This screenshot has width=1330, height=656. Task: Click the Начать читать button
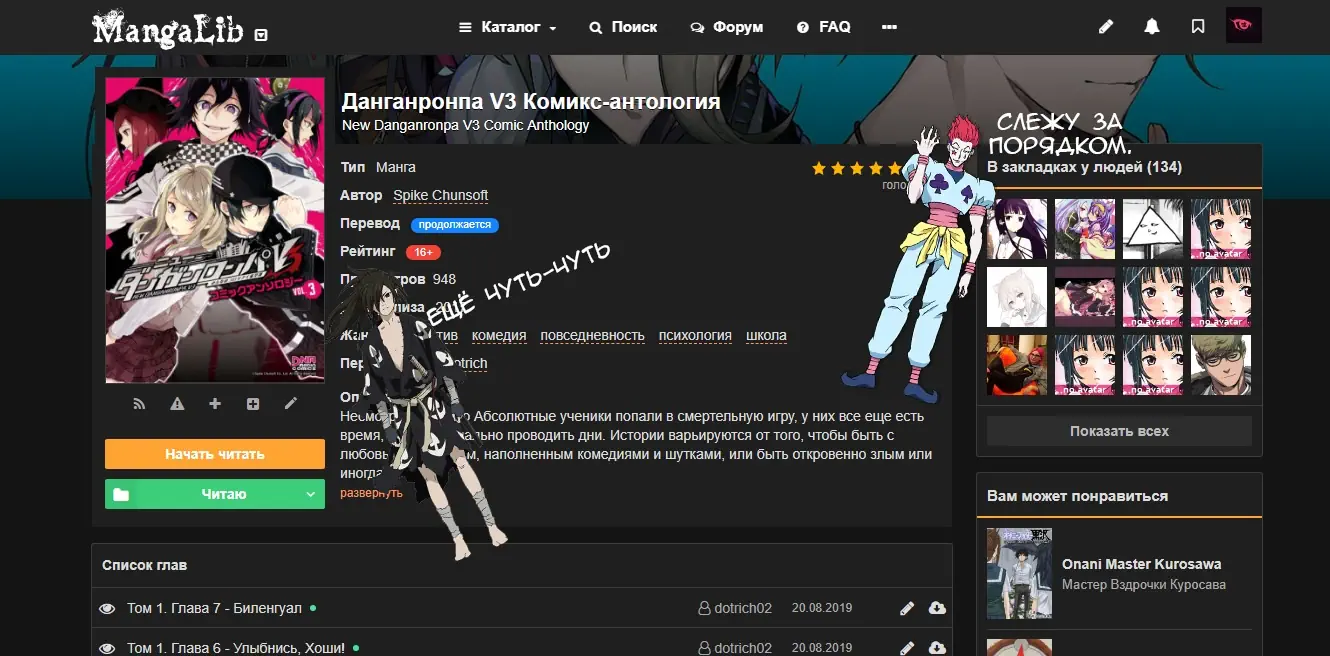pyautogui.click(x=215, y=454)
